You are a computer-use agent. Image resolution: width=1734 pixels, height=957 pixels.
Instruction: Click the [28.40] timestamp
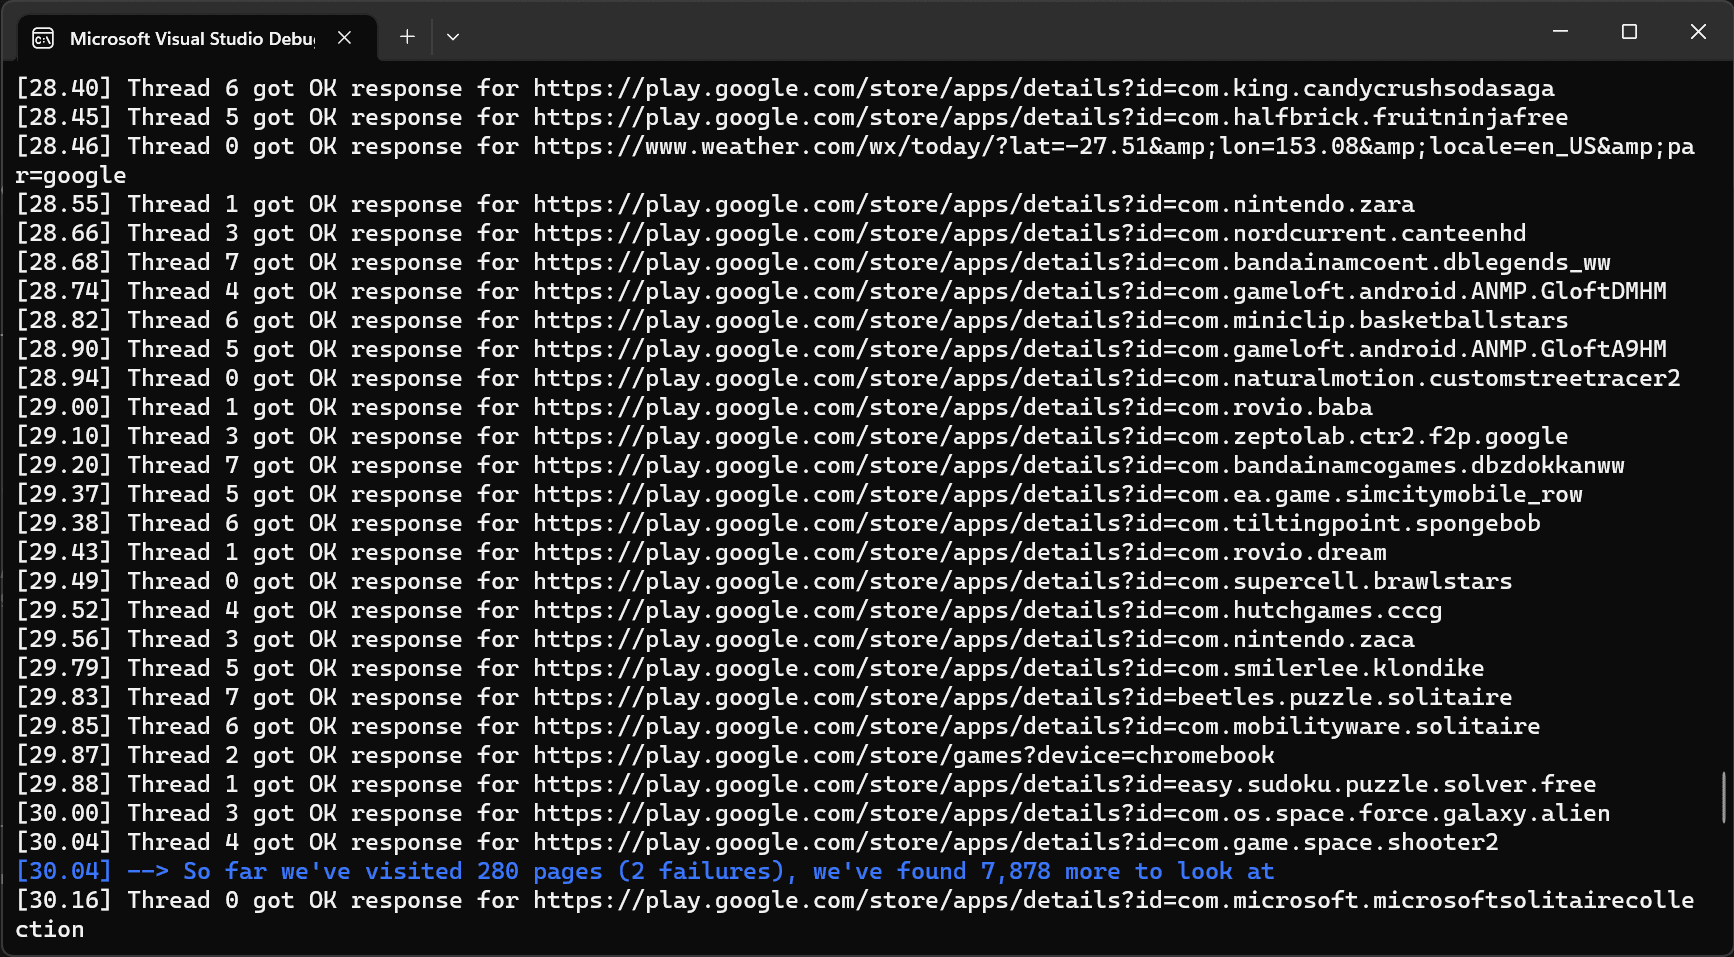click(64, 88)
